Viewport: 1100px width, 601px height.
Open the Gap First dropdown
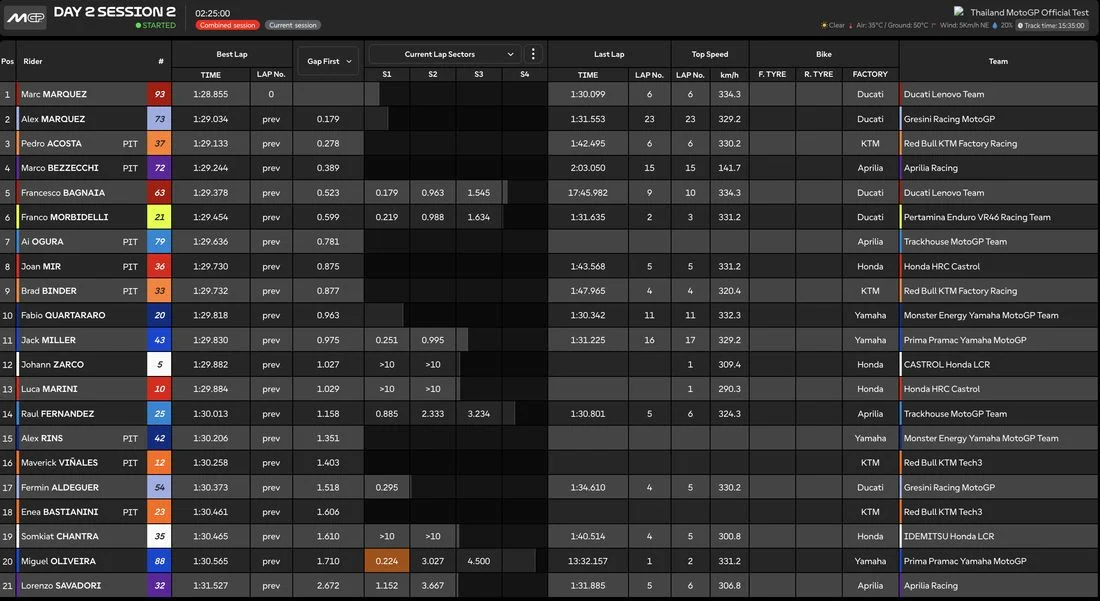click(x=328, y=61)
